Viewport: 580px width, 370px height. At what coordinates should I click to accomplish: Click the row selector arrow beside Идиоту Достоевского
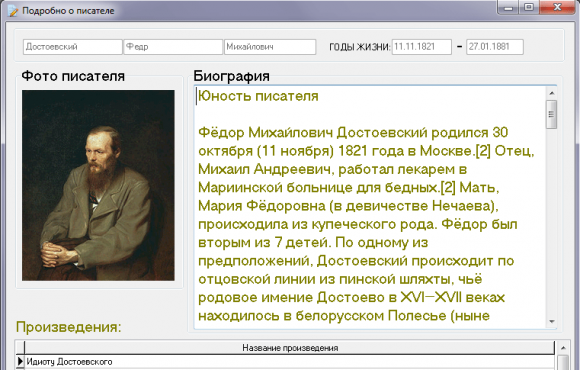tap(20, 361)
